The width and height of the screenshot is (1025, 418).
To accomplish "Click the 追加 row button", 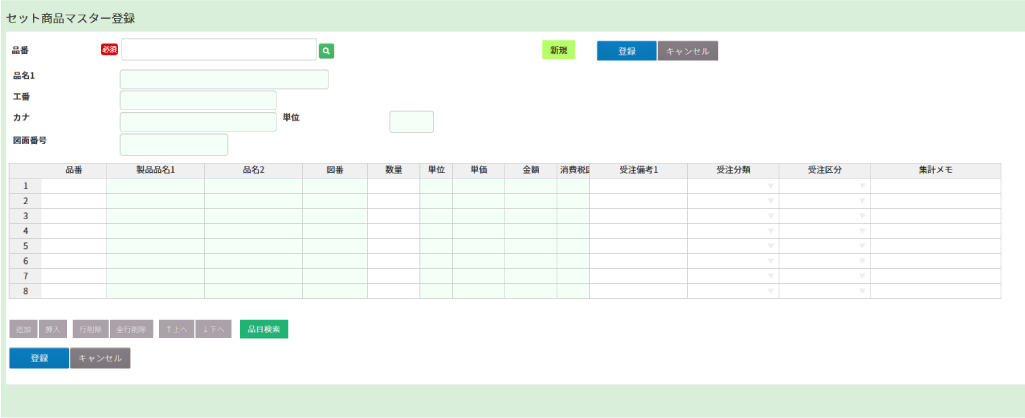I will [24, 329].
